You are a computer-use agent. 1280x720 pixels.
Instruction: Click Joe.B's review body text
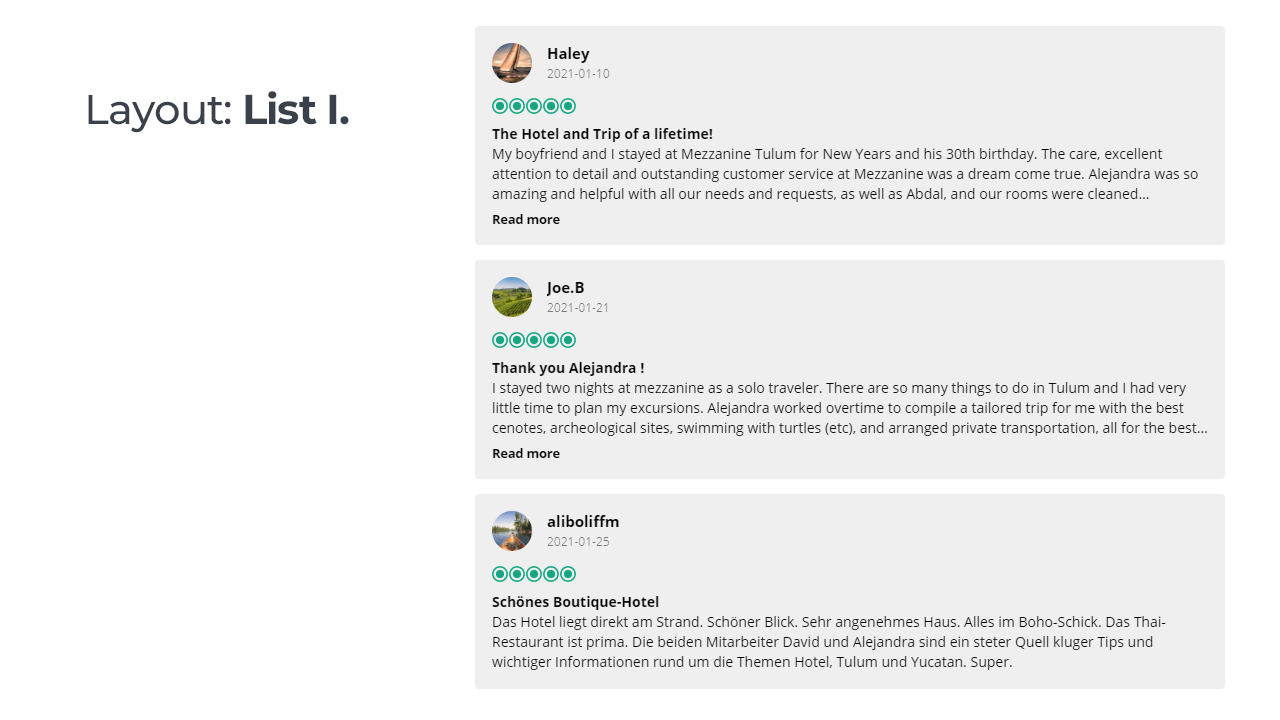pos(848,408)
